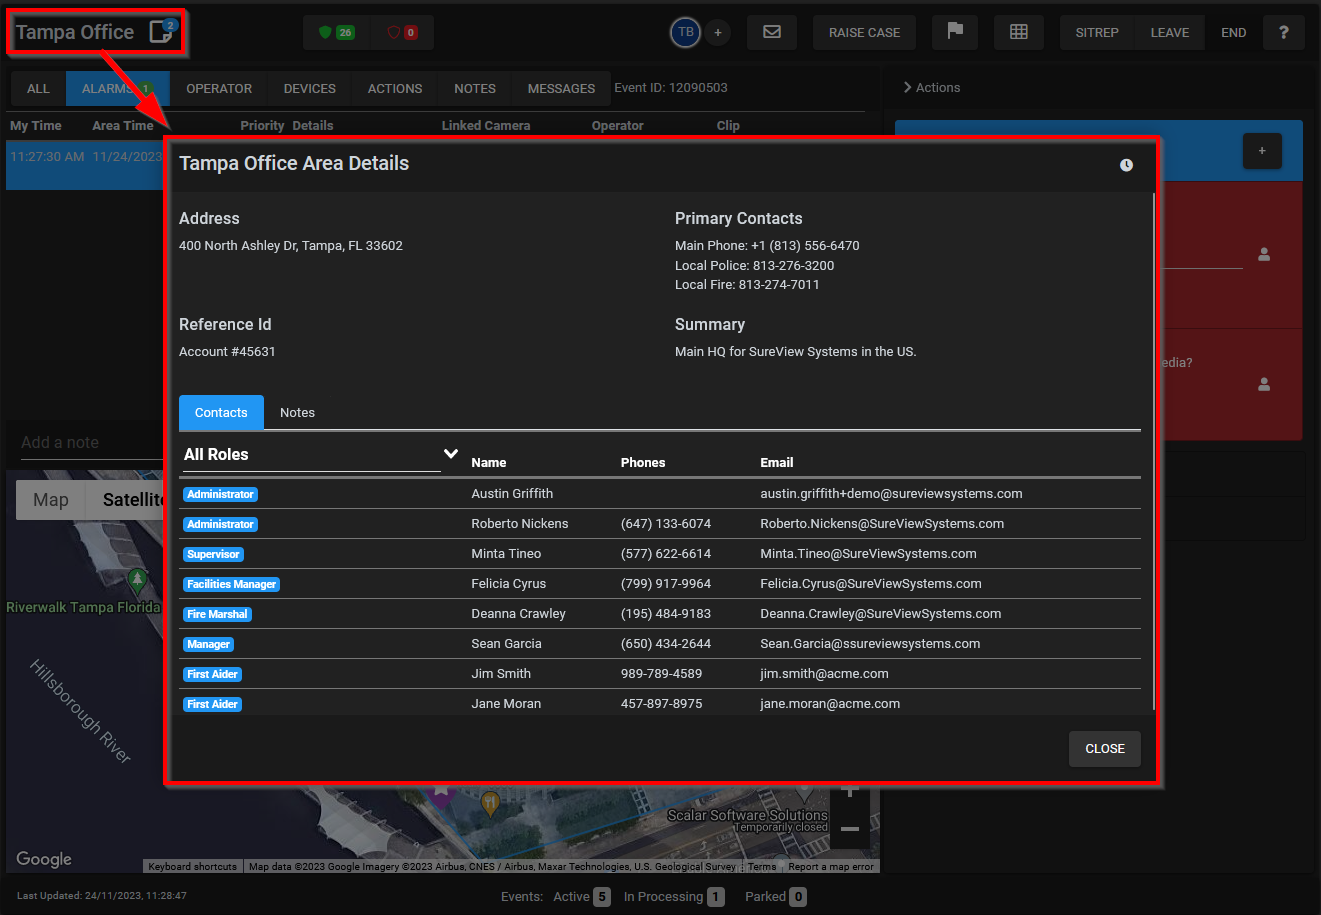Click the flag icon button
The image size is (1321, 915).
tap(955, 32)
